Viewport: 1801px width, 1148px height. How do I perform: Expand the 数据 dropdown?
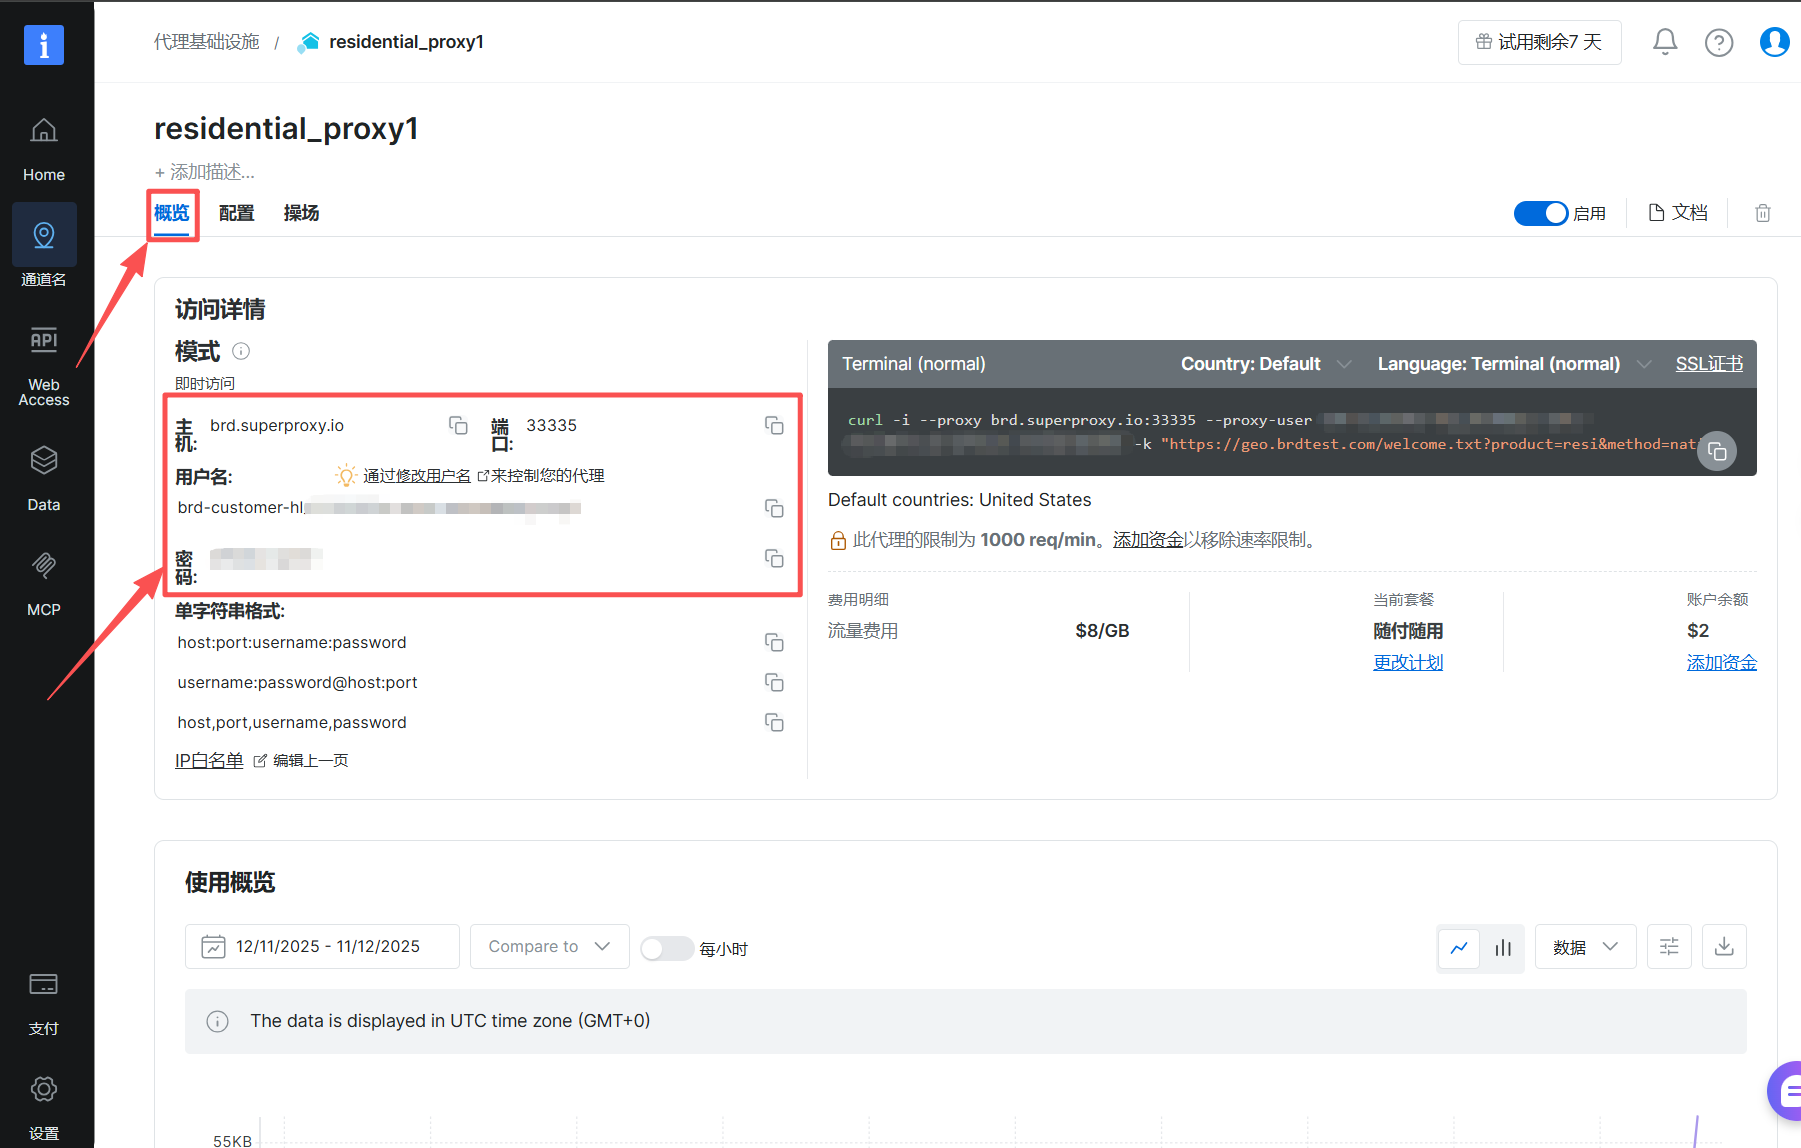(1584, 947)
